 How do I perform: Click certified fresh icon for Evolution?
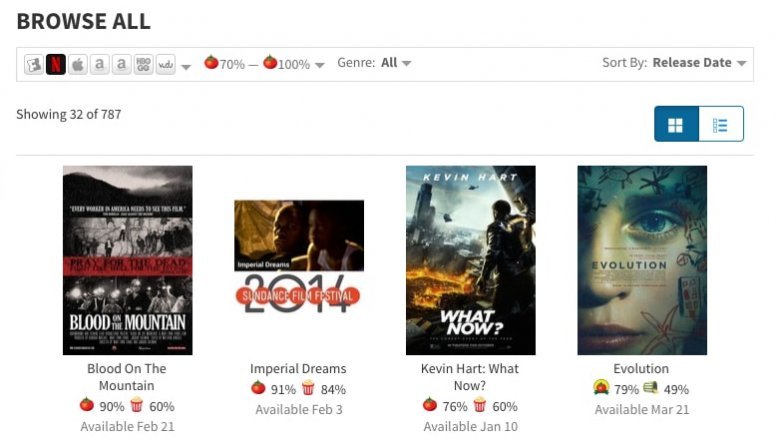pos(601,387)
